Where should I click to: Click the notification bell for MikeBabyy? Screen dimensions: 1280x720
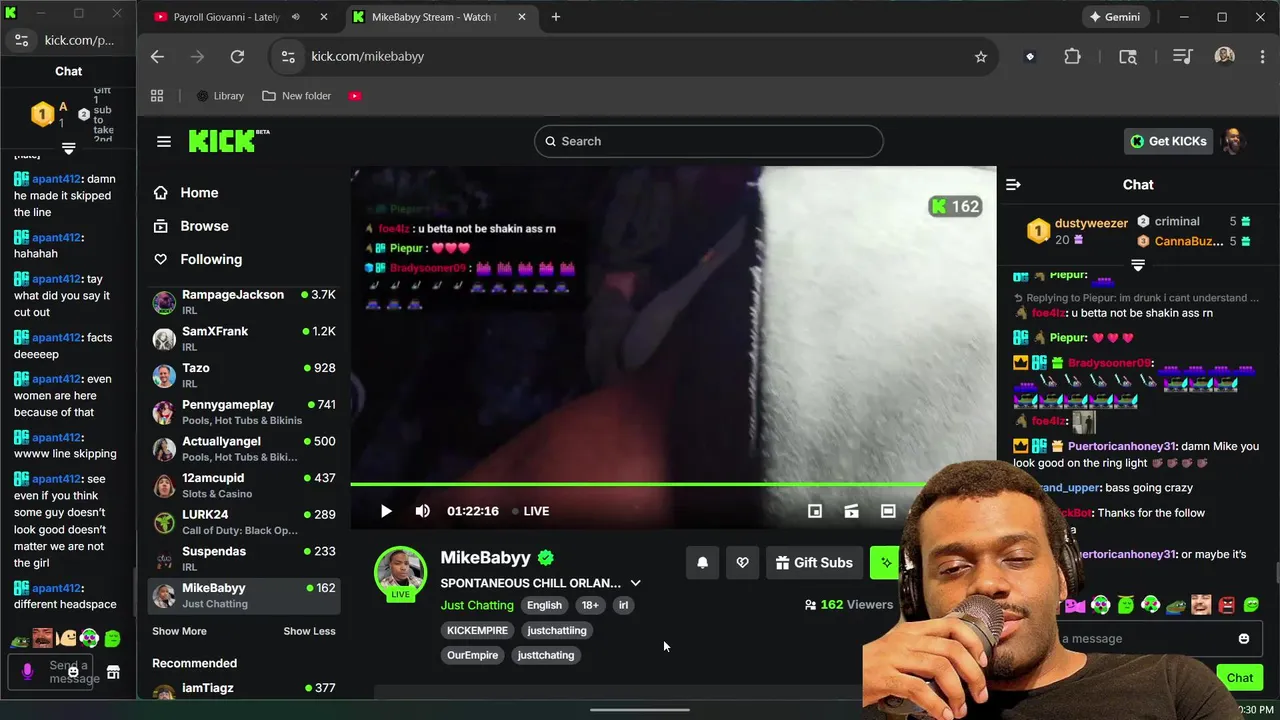click(x=703, y=563)
